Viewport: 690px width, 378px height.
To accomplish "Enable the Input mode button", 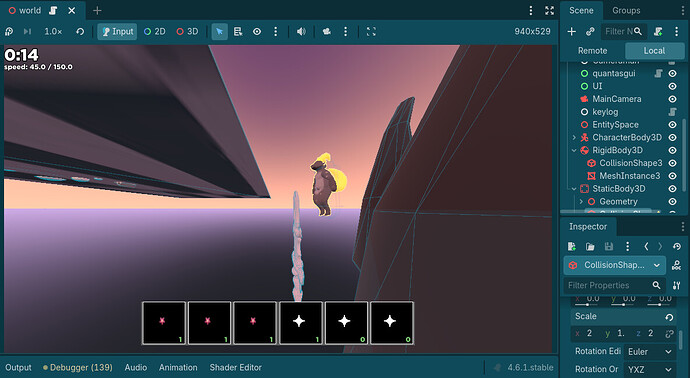I will click(117, 32).
